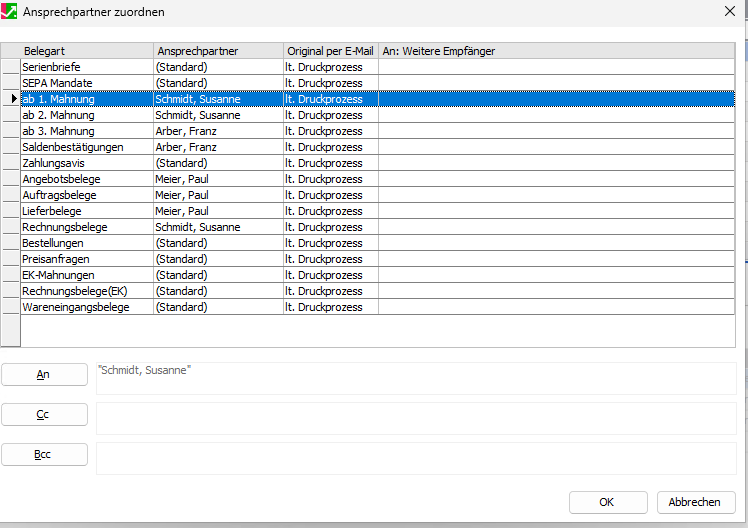
Task: Click inside the Bcc text field
Action: point(415,458)
